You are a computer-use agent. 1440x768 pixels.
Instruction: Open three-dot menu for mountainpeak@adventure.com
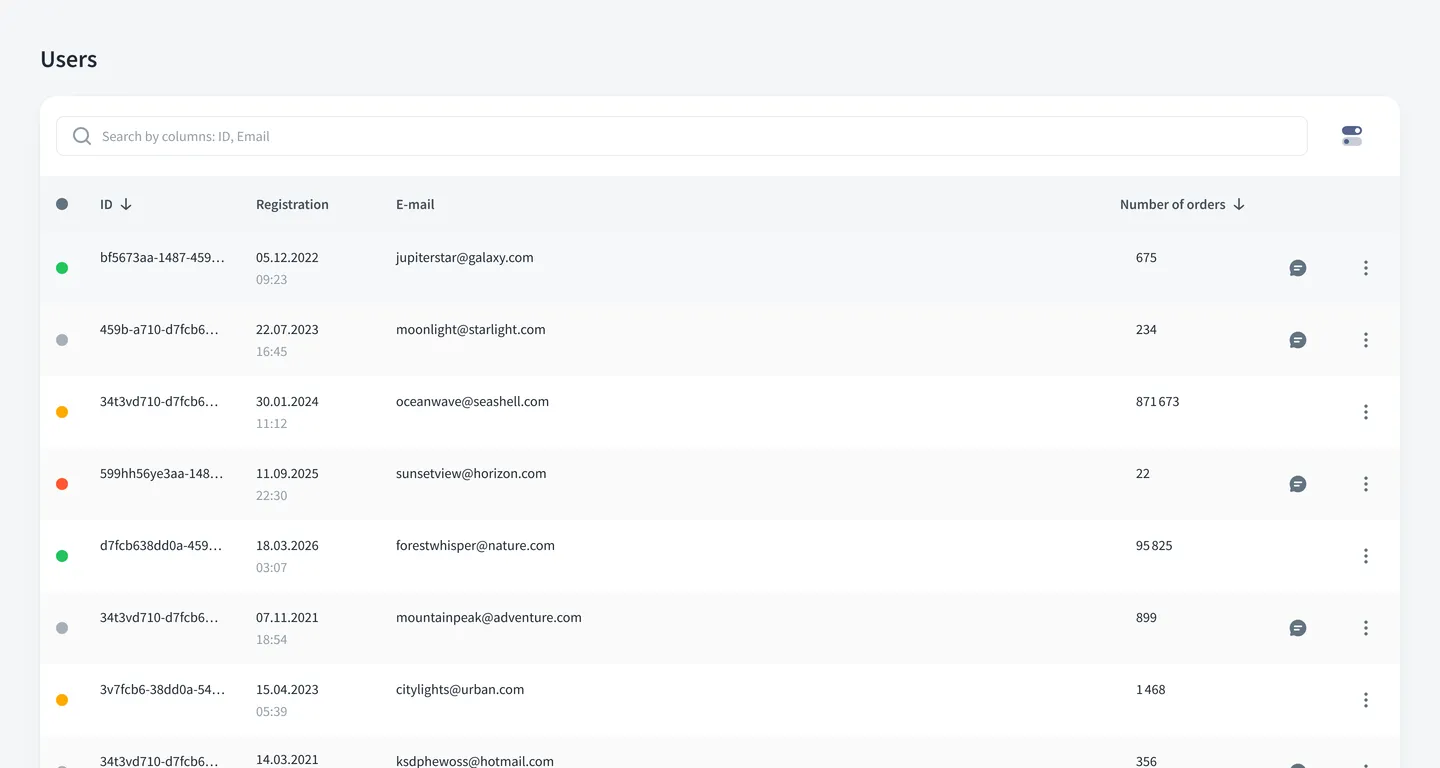pyautogui.click(x=1366, y=628)
